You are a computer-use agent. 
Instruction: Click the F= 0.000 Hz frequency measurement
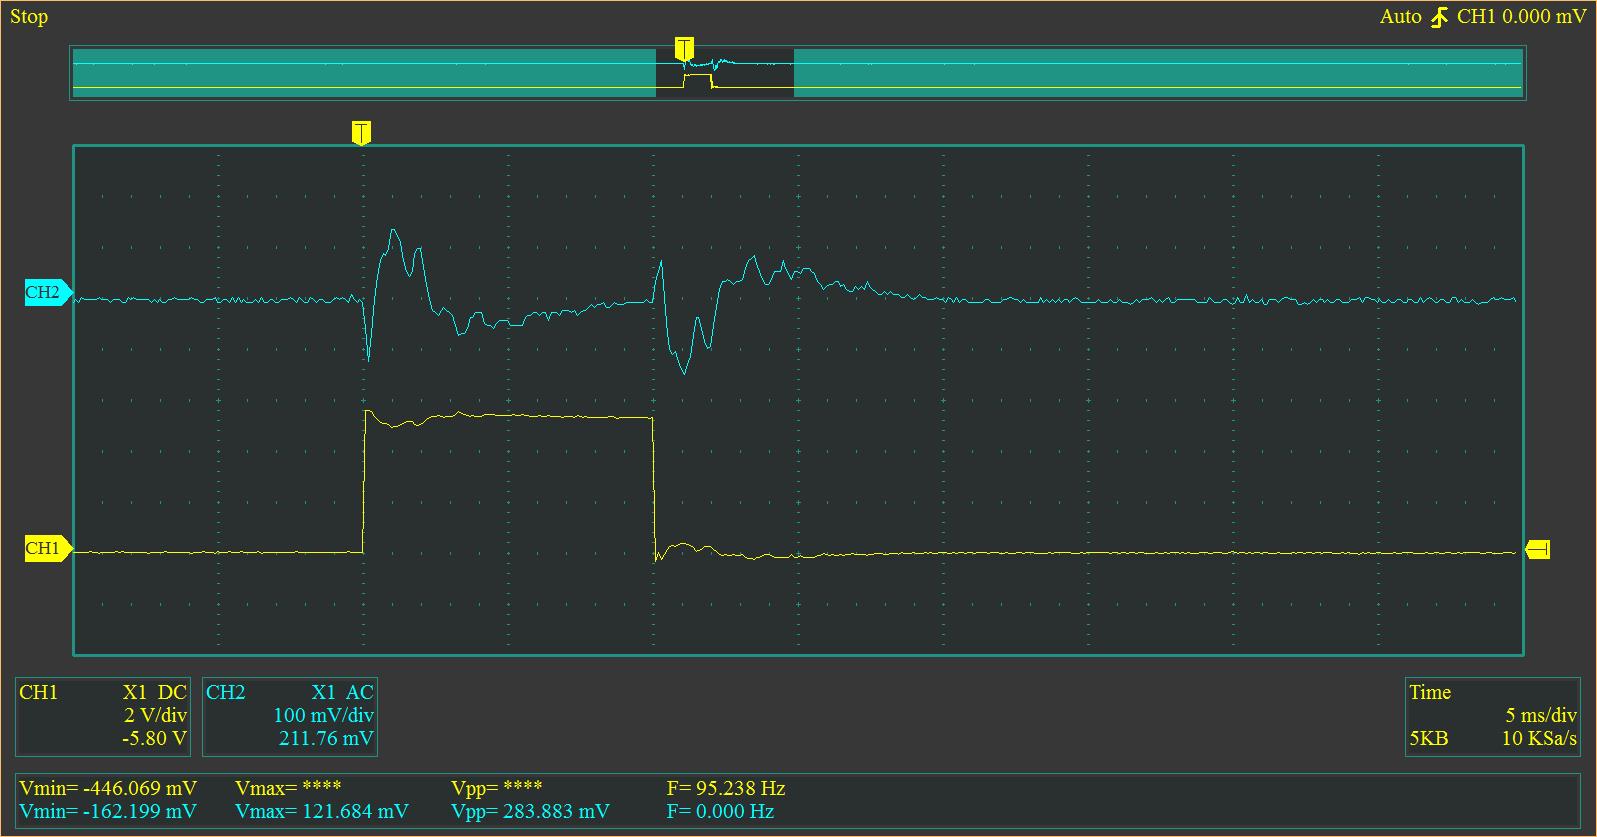pos(720,811)
